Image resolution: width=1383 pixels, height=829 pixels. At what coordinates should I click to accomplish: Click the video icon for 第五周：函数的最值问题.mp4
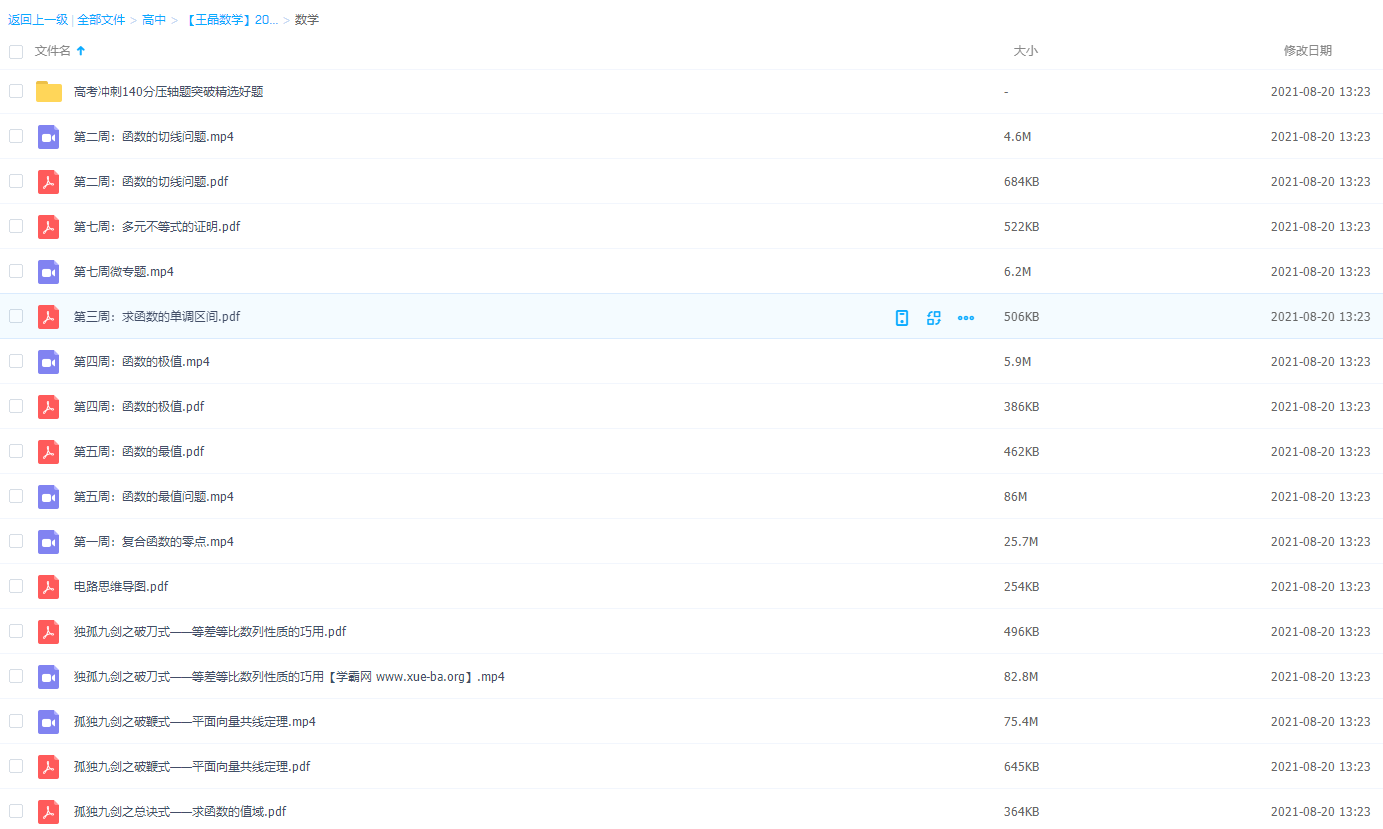pos(48,497)
